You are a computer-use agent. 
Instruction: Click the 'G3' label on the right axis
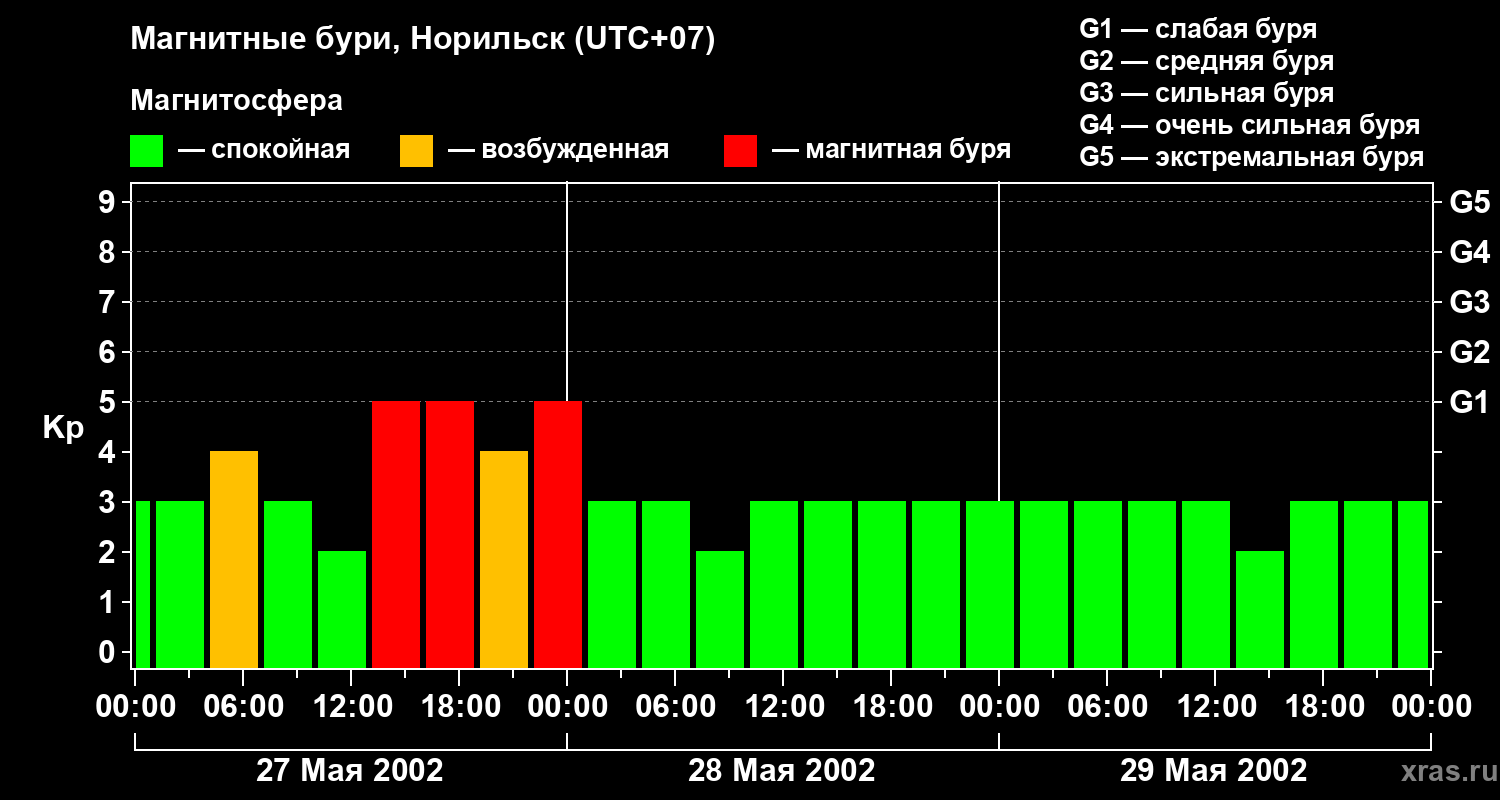click(x=1469, y=302)
